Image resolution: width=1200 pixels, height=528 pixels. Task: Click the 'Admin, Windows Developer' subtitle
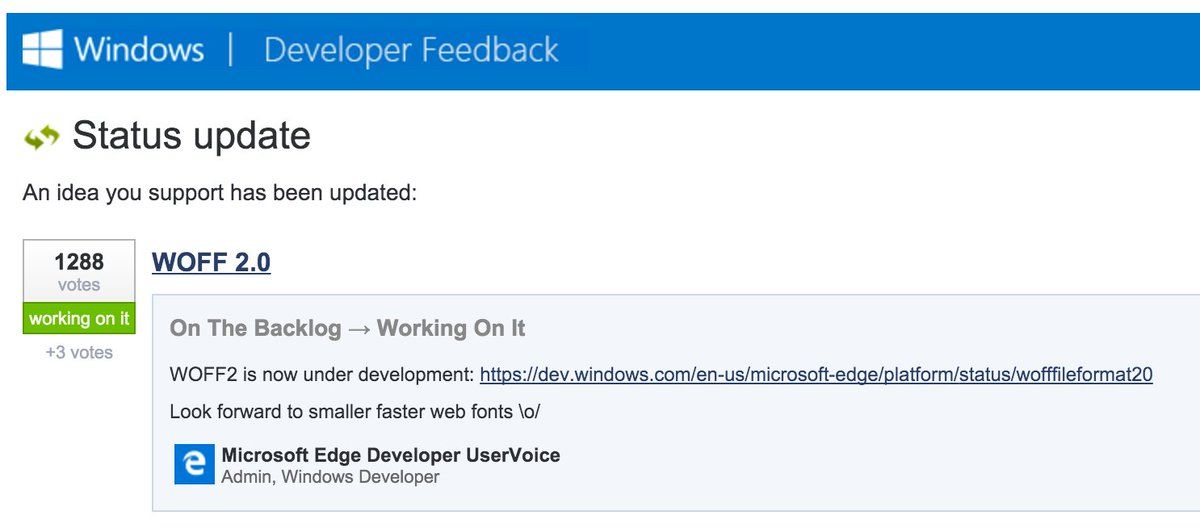click(330, 477)
